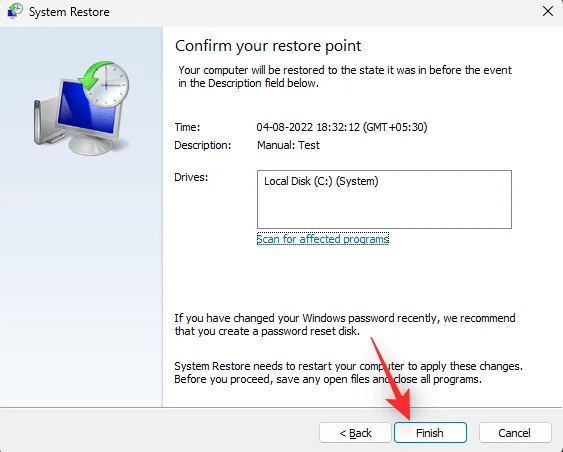Image resolution: width=563 pixels, height=452 pixels.
Task: Click the grey computer tower in illustration
Action: (46, 120)
